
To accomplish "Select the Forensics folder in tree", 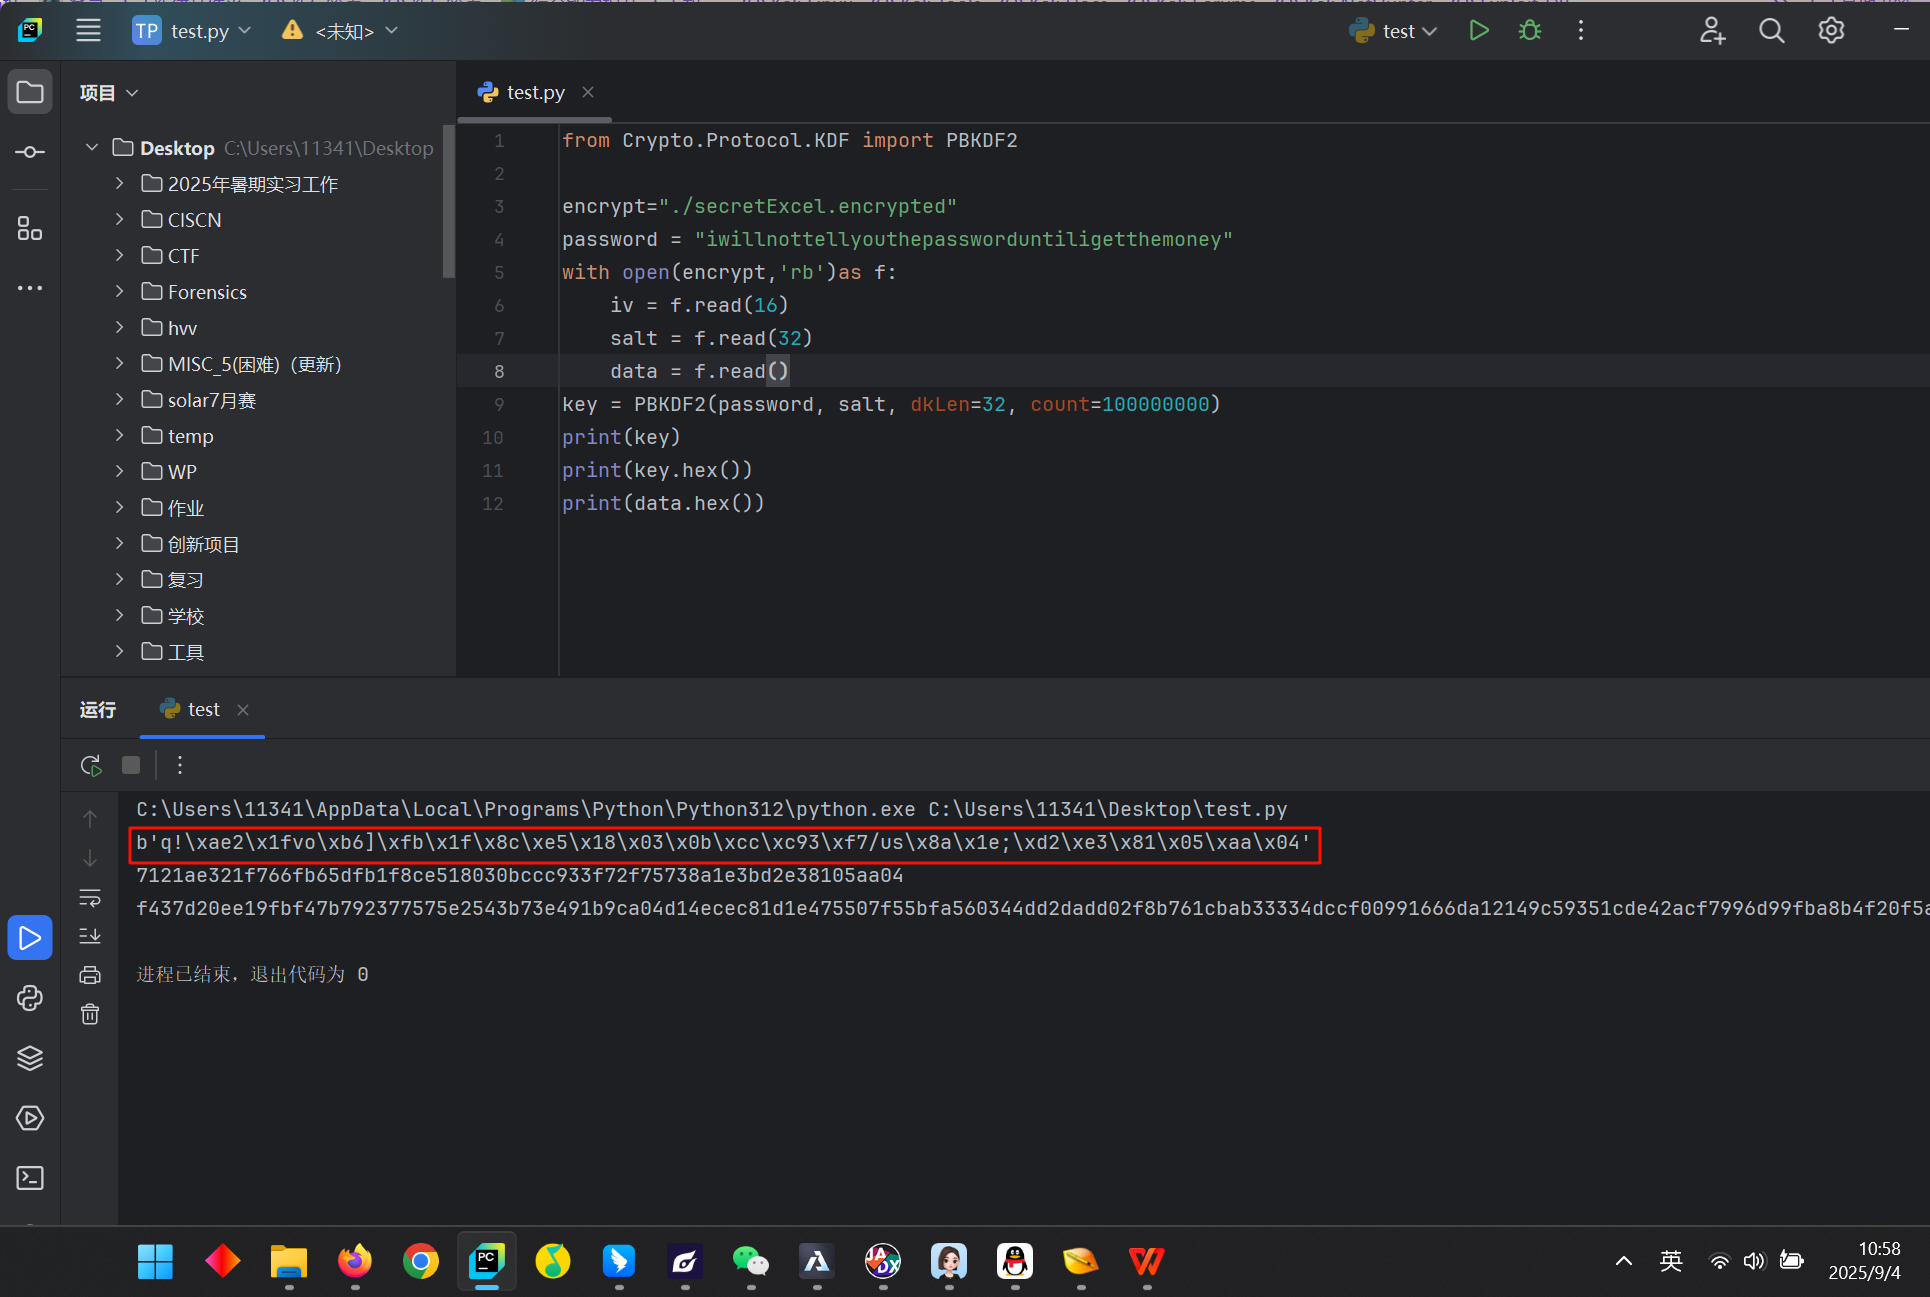I will 207,292.
